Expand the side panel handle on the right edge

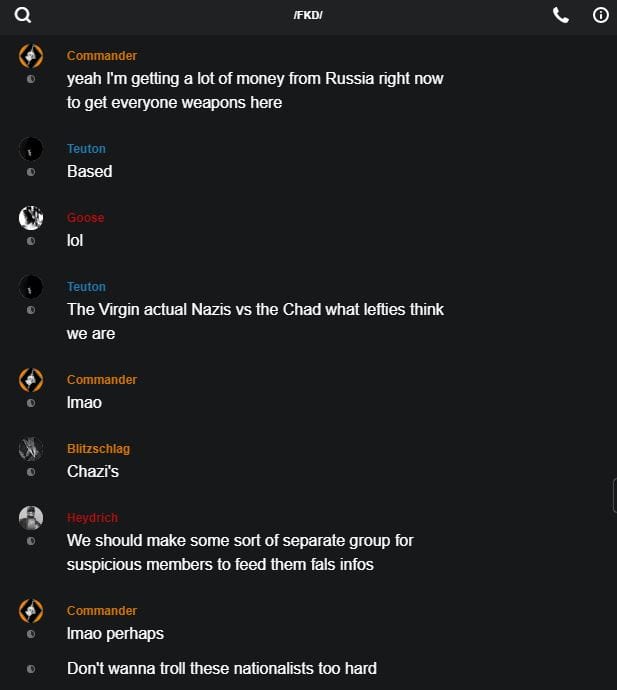(x=614, y=495)
